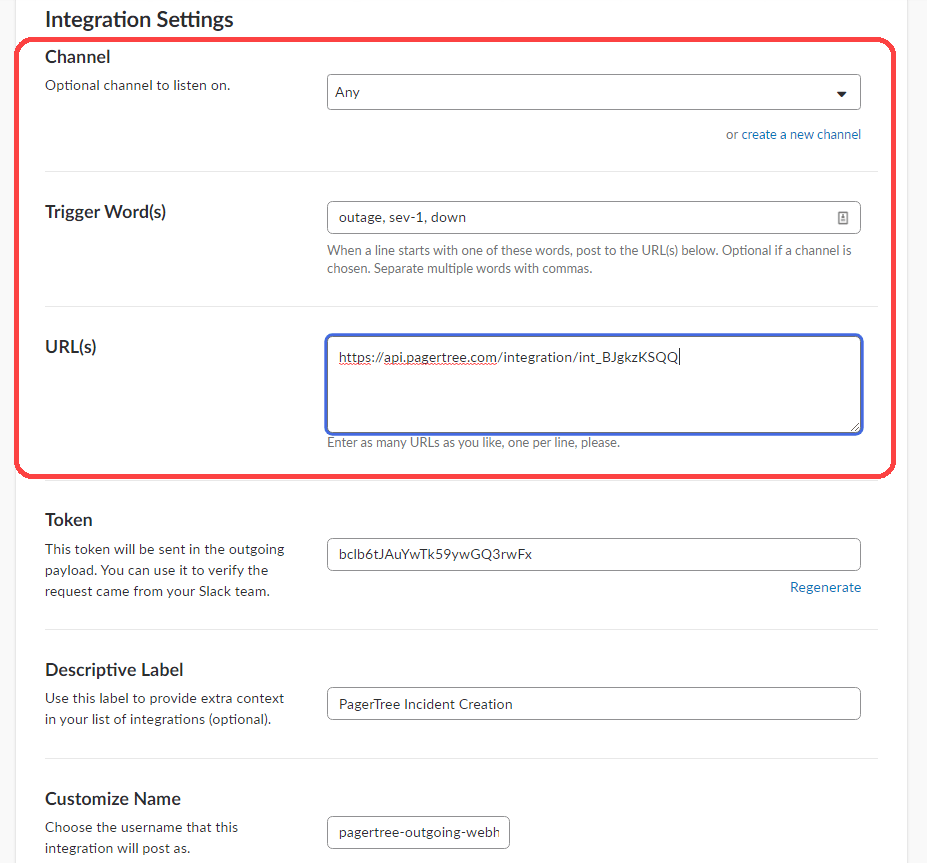
Task: Click the Channel dropdown arrow
Action: tap(841, 93)
